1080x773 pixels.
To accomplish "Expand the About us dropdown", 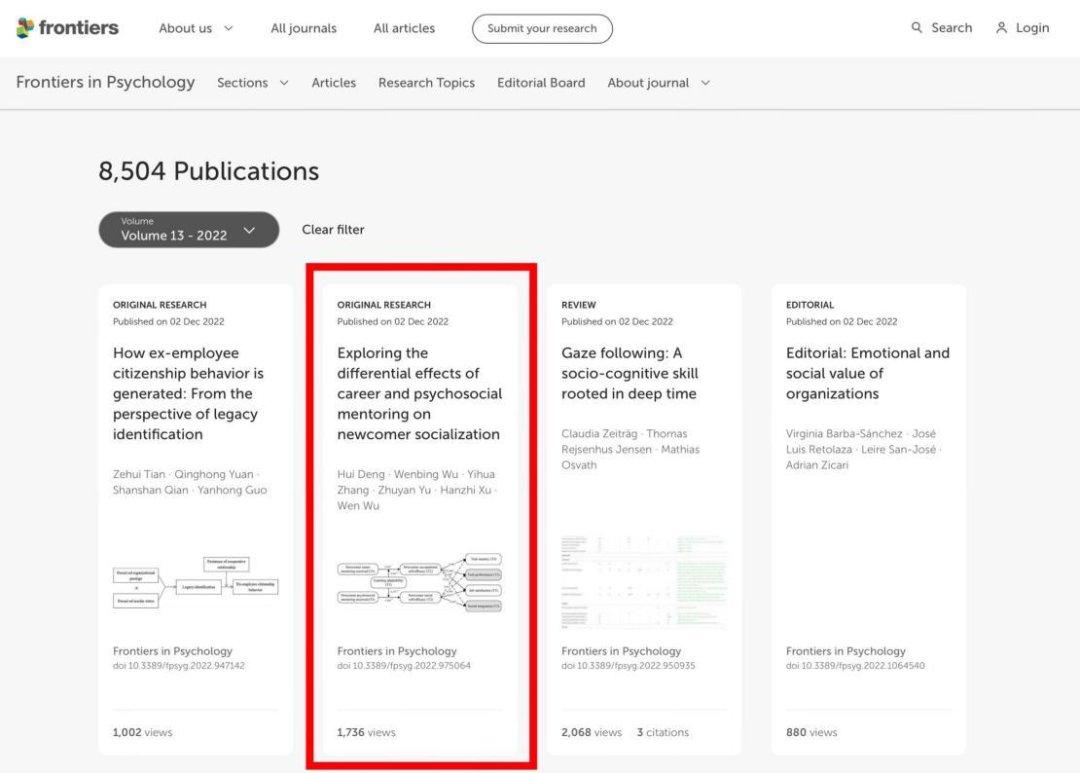I will [196, 28].
